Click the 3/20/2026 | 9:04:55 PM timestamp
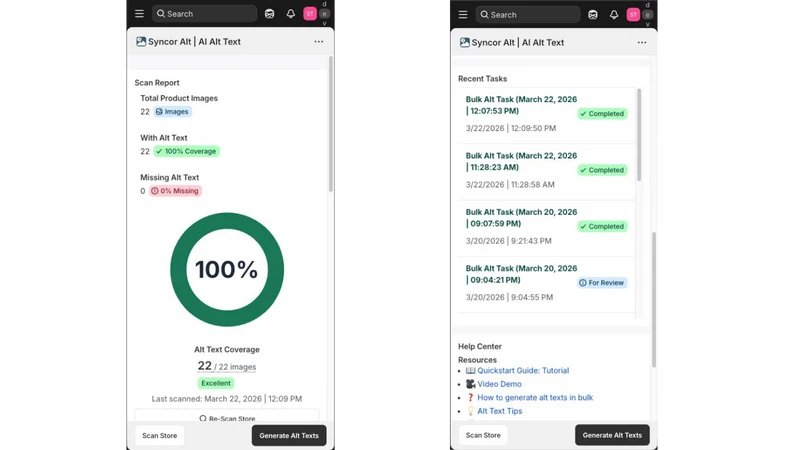The height and width of the screenshot is (450, 800). [509, 297]
